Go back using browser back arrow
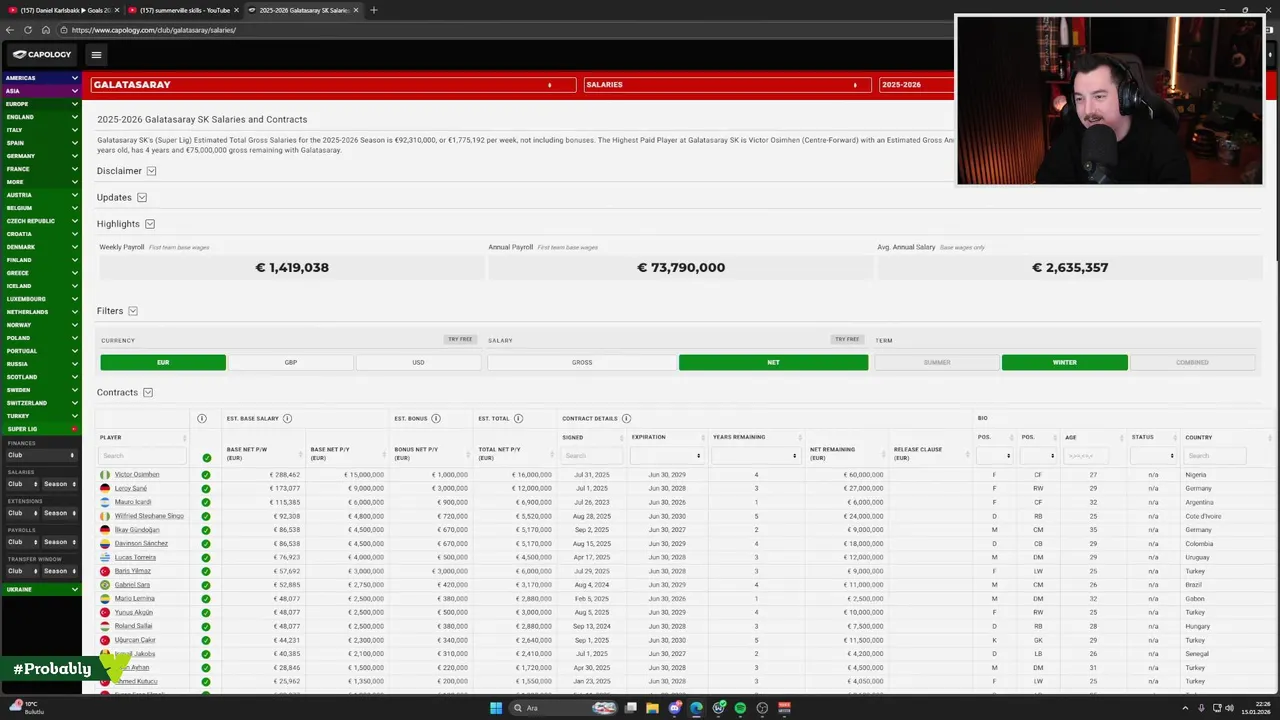The height and width of the screenshot is (720, 1280). (10, 30)
